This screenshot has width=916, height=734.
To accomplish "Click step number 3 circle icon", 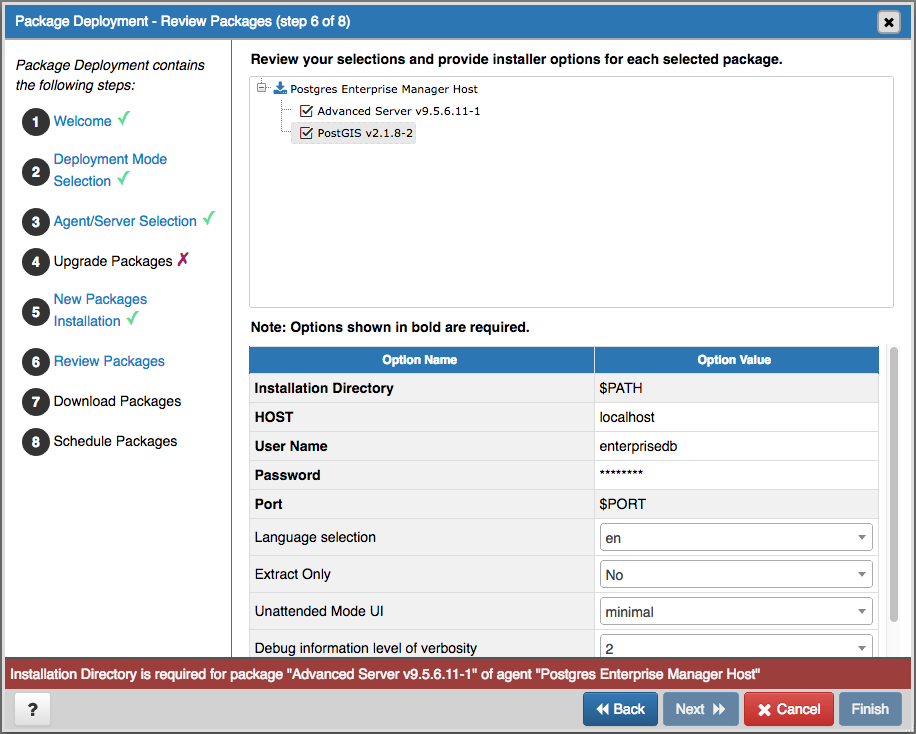I will point(36,221).
